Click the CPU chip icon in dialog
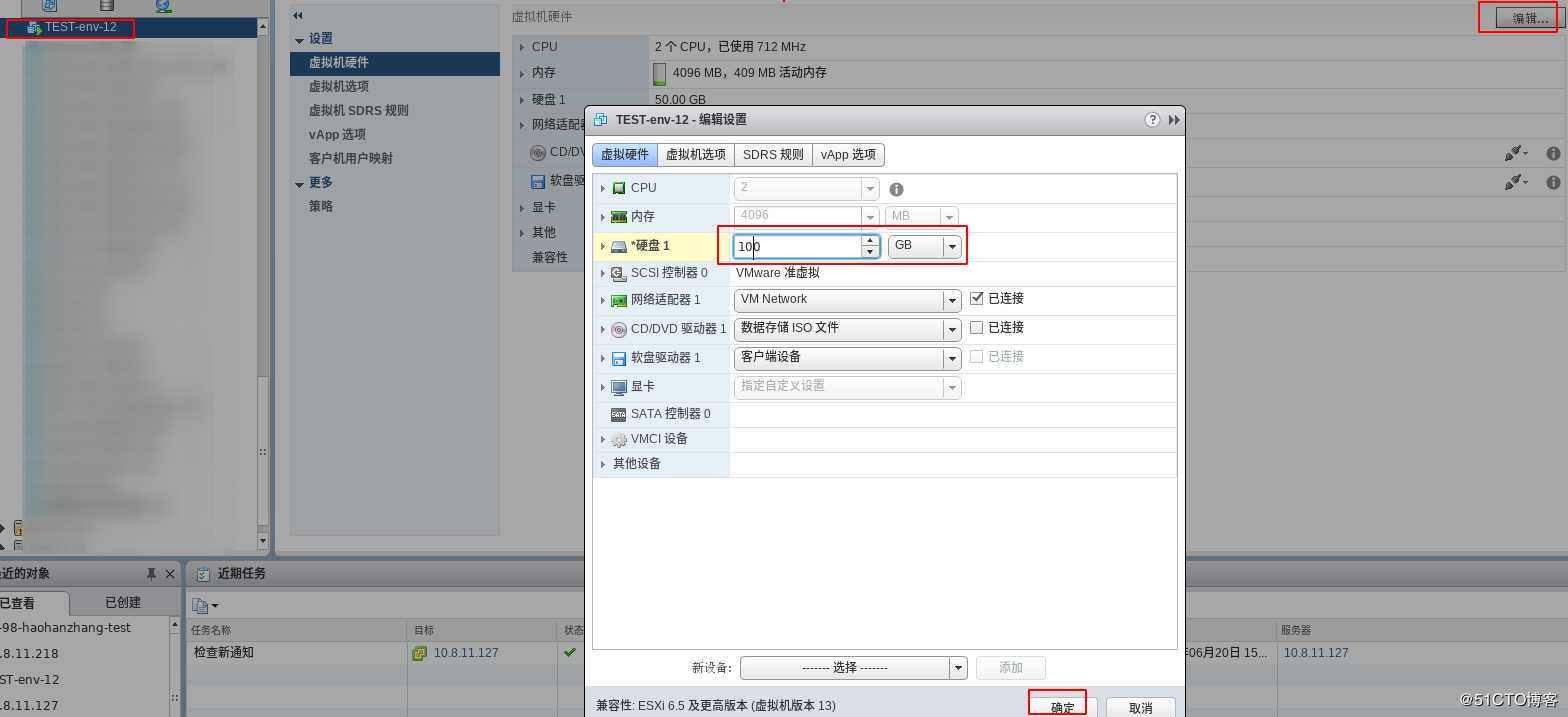 (x=619, y=188)
